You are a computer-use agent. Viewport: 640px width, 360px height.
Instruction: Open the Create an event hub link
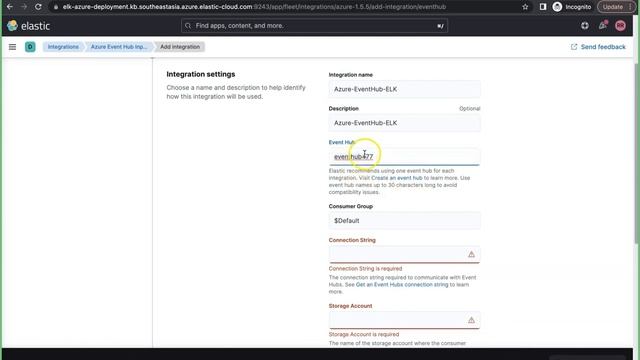click(x=397, y=178)
